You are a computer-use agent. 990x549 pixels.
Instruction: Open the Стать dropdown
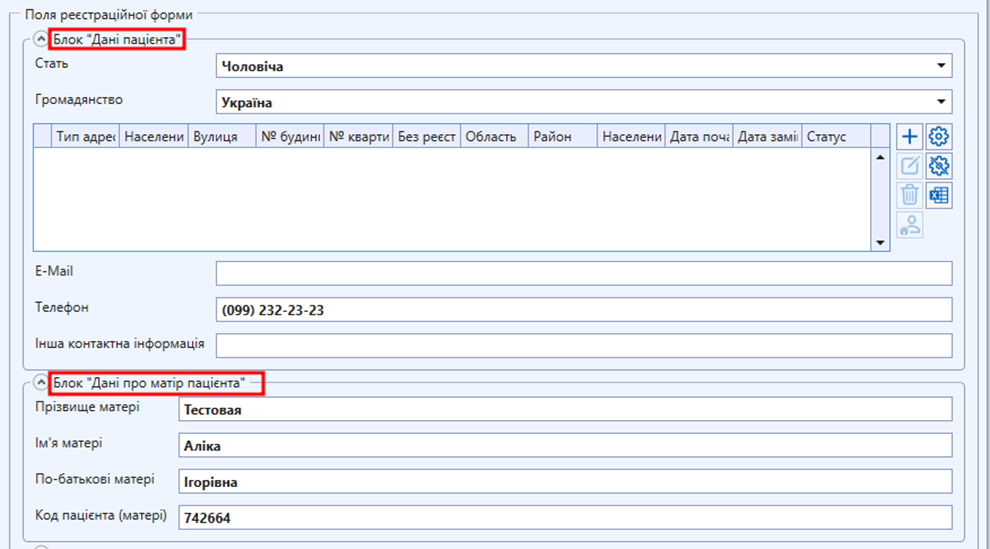pyautogui.click(x=584, y=66)
